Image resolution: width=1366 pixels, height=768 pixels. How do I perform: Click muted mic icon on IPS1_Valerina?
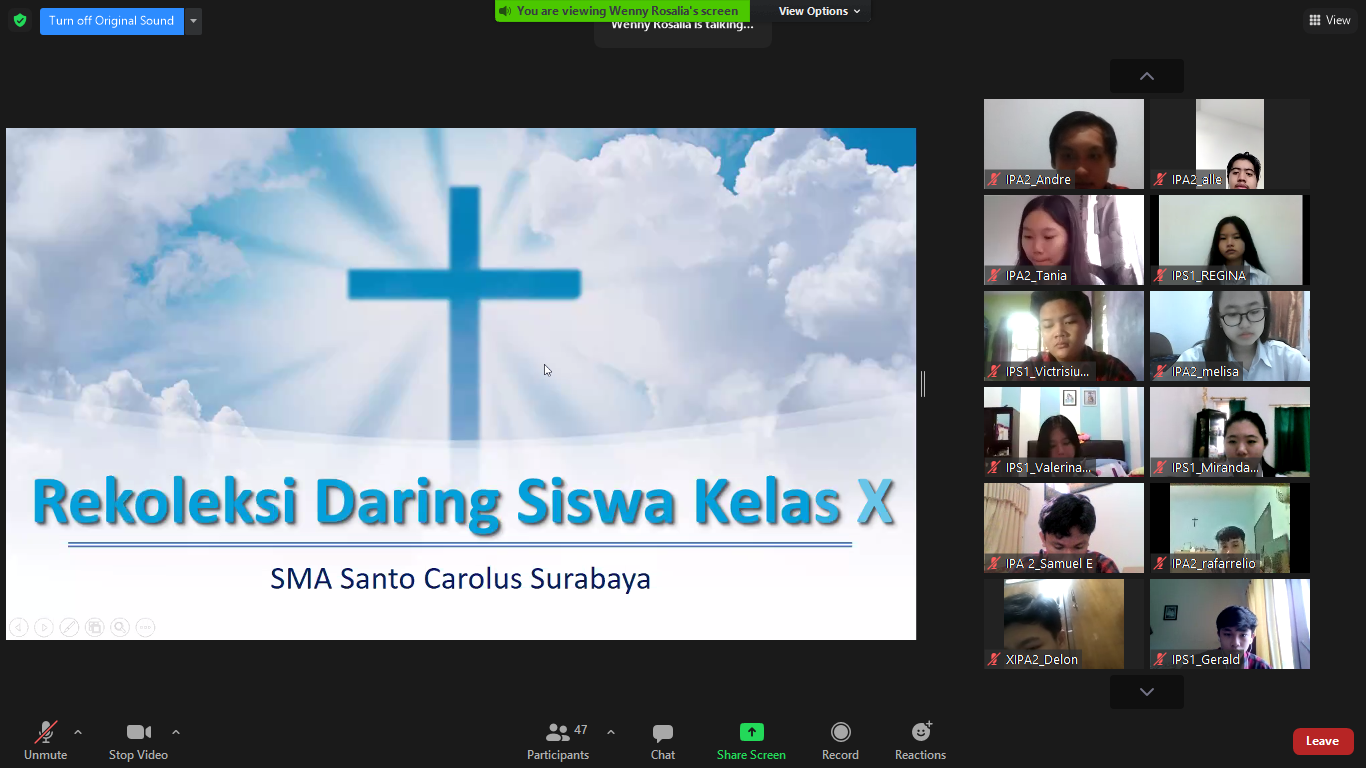coord(995,468)
